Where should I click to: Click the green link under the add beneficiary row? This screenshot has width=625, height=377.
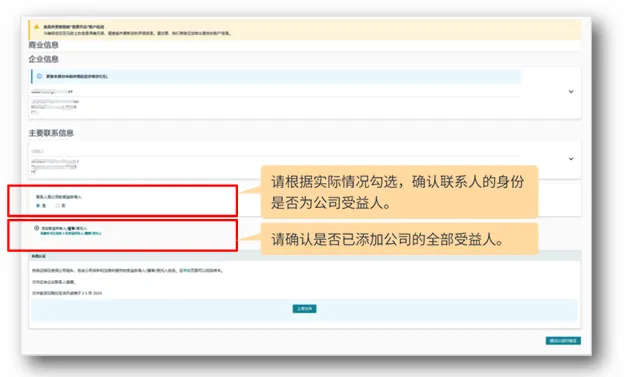coord(71,234)
